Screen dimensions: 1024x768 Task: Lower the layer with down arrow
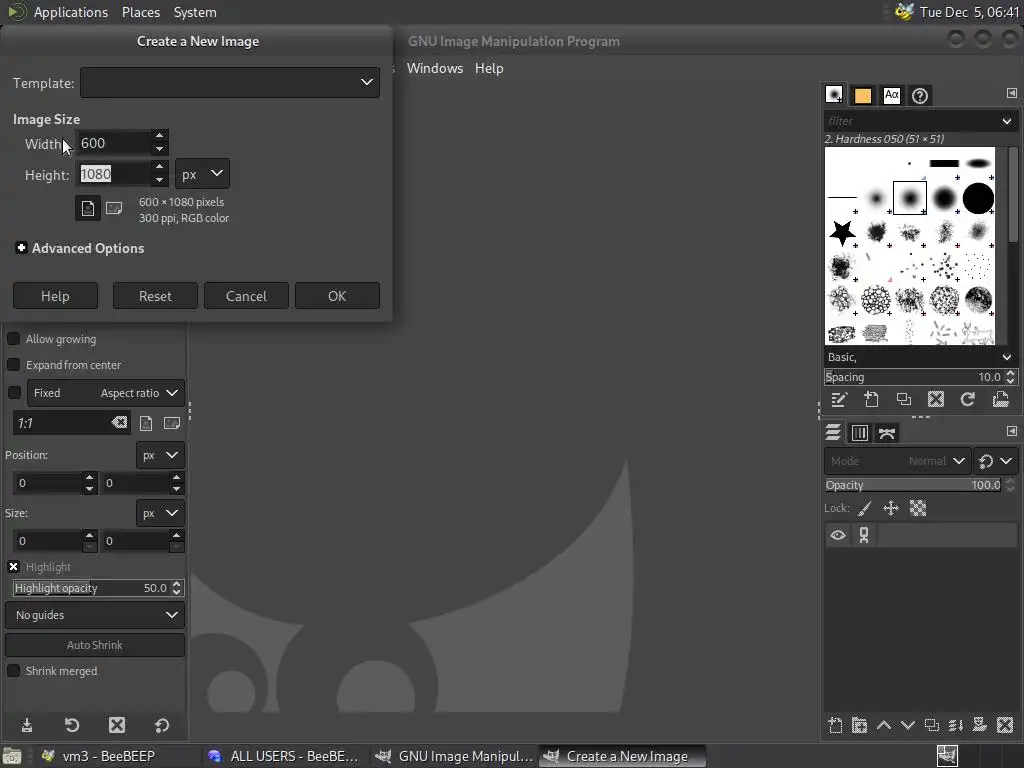[908, 725]
